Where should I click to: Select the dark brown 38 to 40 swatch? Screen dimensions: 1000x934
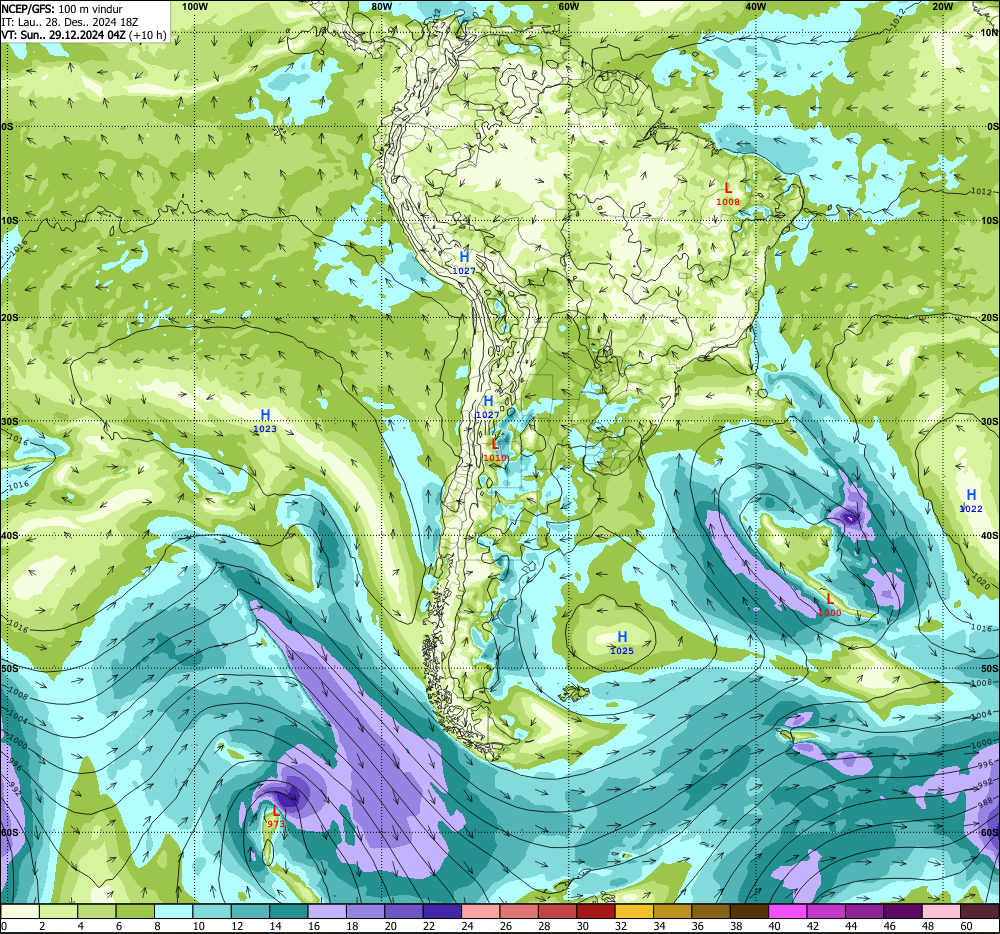tap(749, 912)
